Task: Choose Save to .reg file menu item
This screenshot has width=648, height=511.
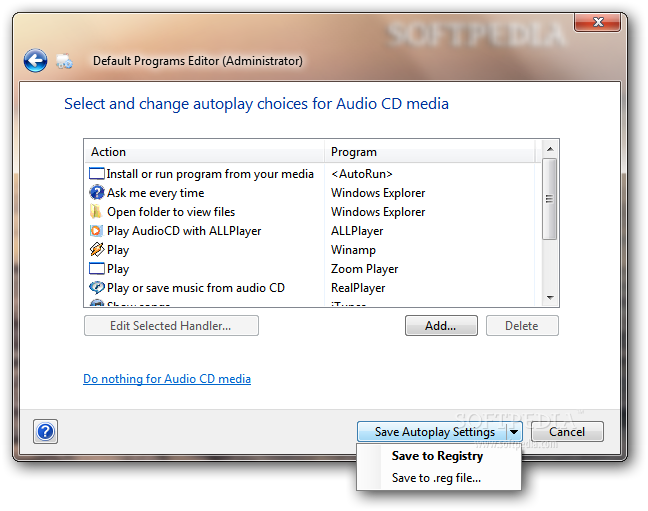Action: 436,478
